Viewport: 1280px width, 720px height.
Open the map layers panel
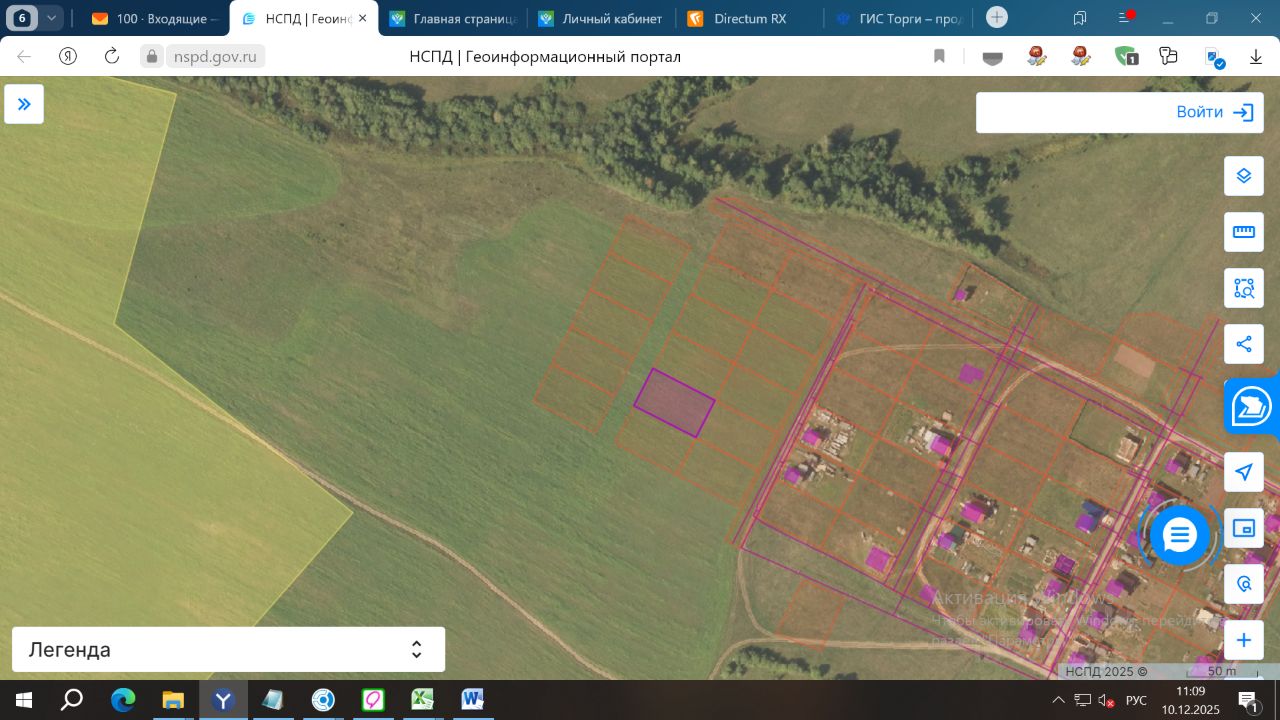click(1244, 176)
